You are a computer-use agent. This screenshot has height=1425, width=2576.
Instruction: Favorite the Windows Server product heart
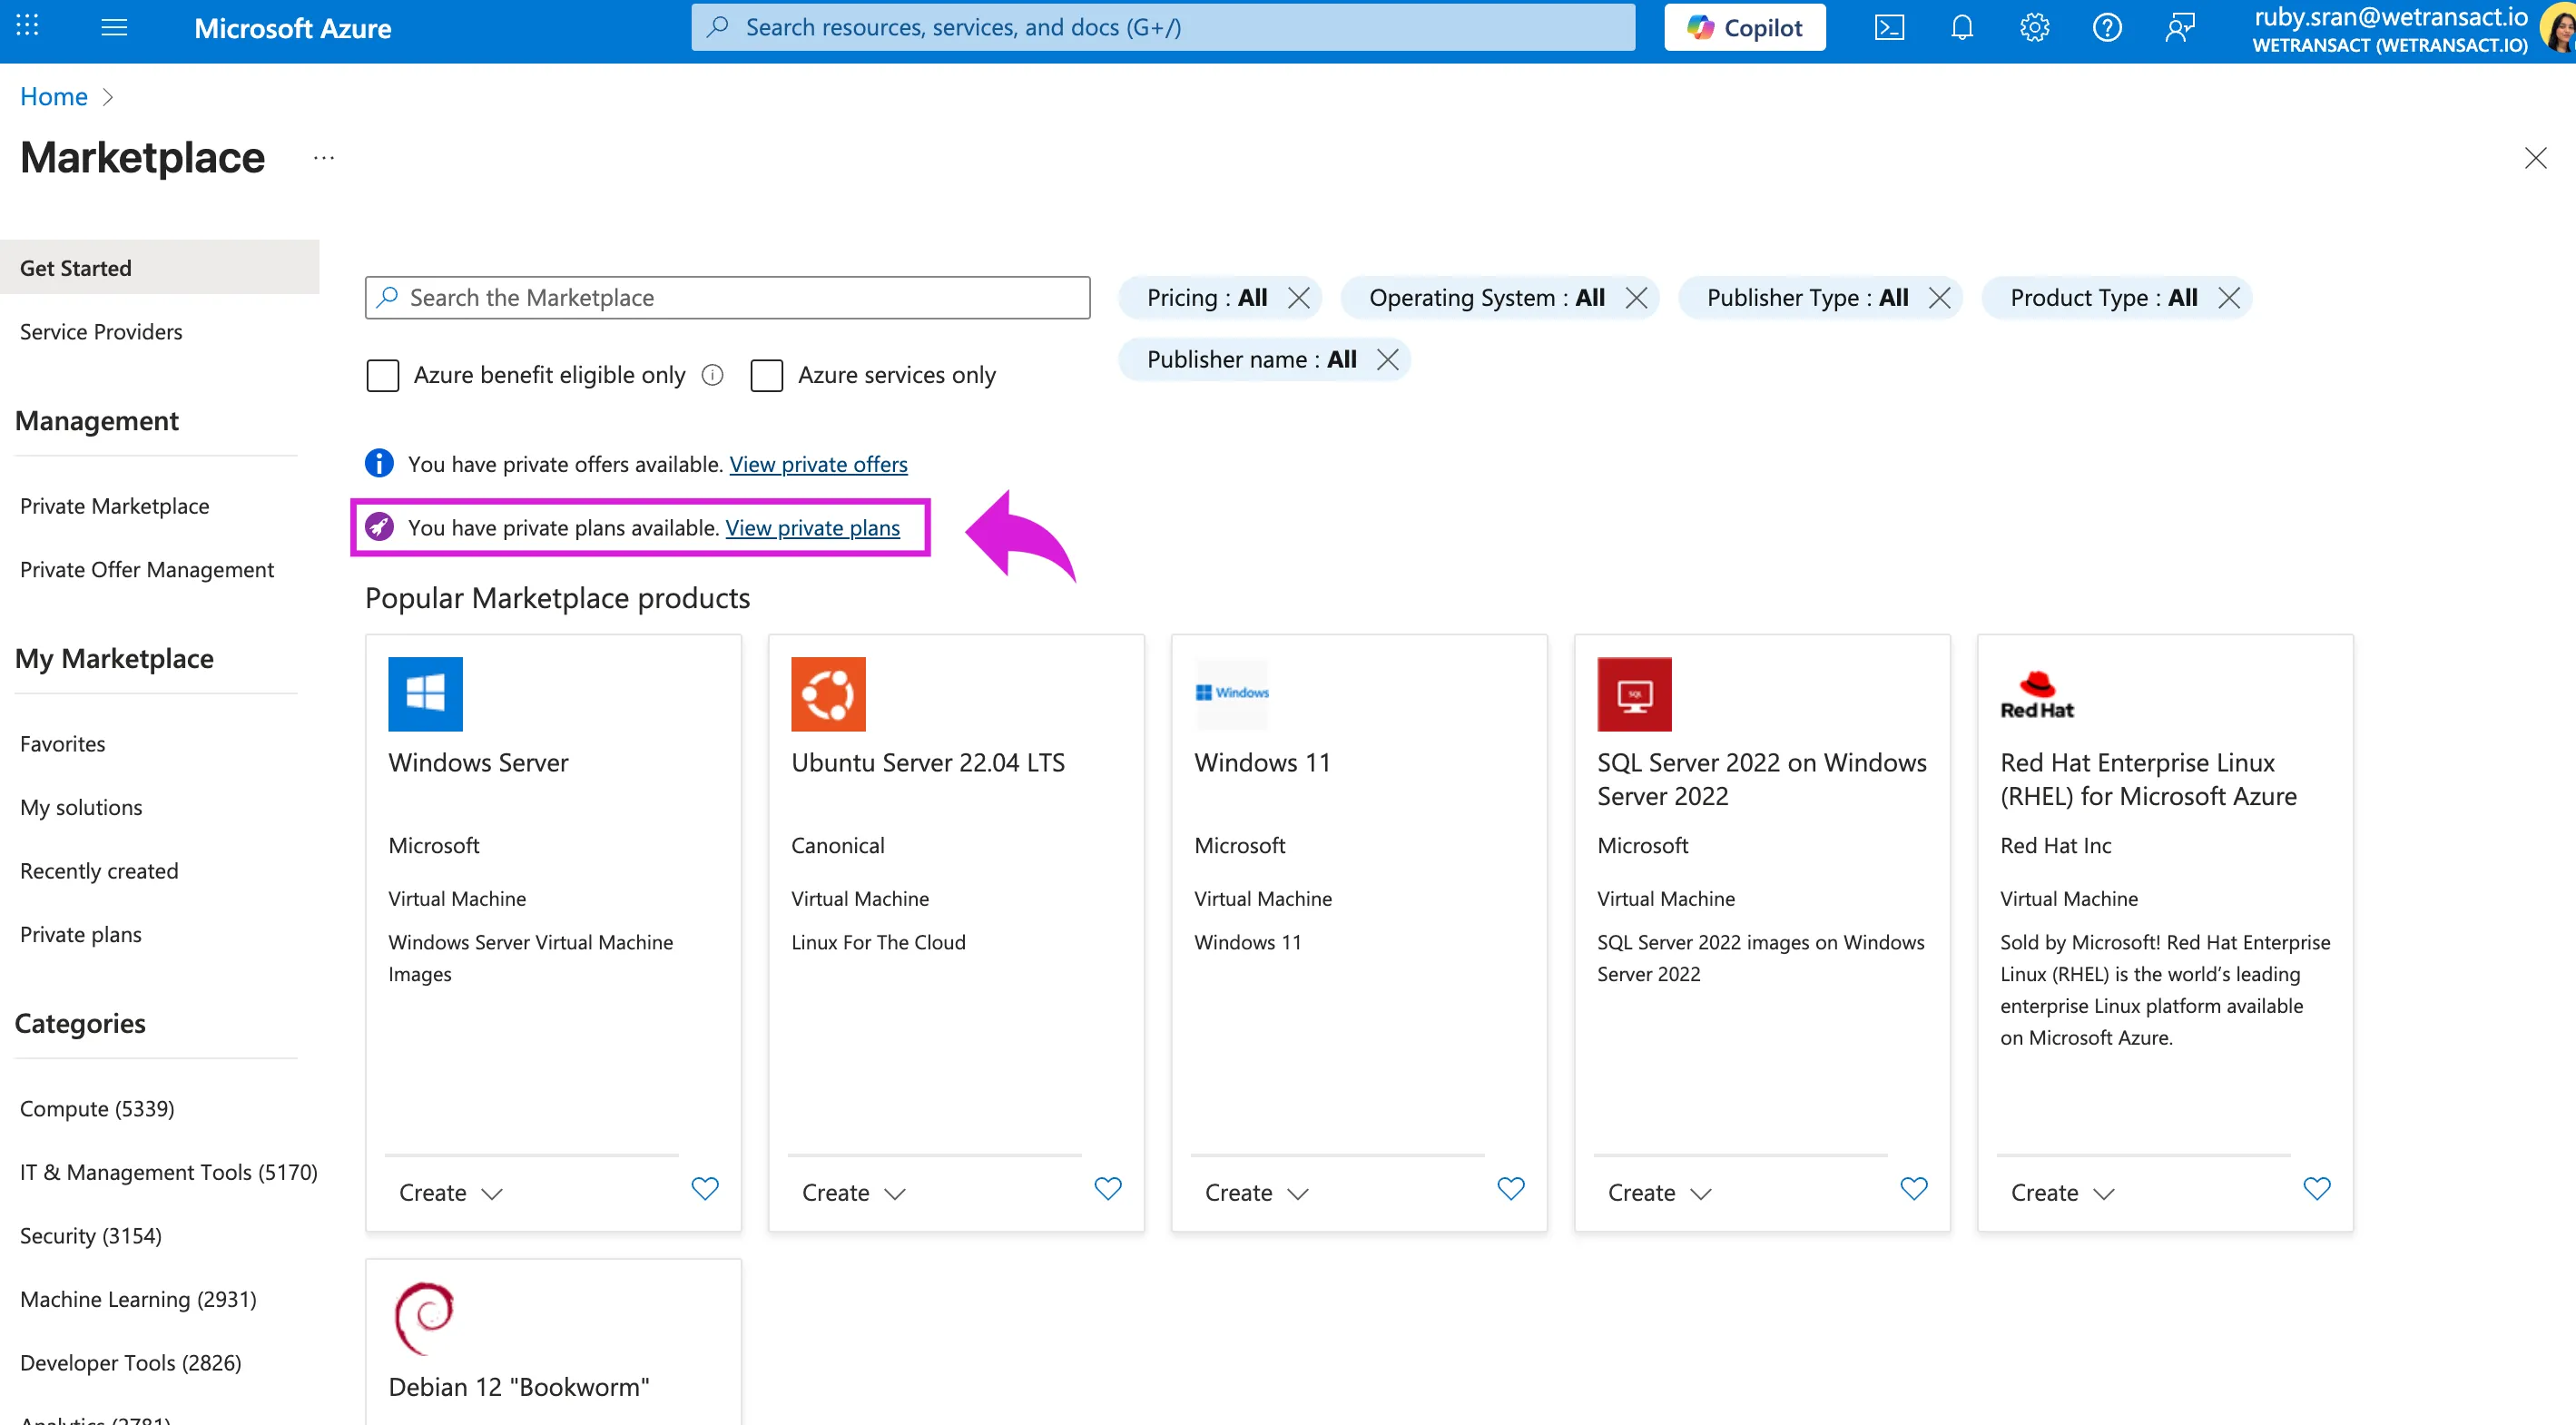[705, 1188]
